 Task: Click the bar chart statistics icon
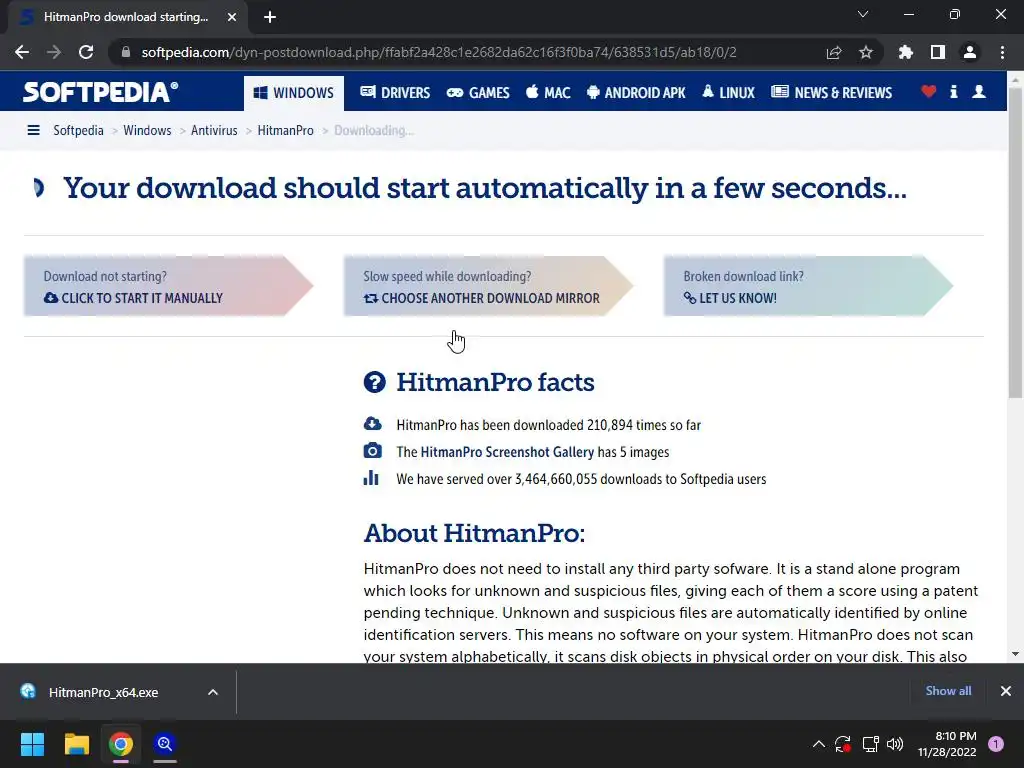[x=371, y=477]
